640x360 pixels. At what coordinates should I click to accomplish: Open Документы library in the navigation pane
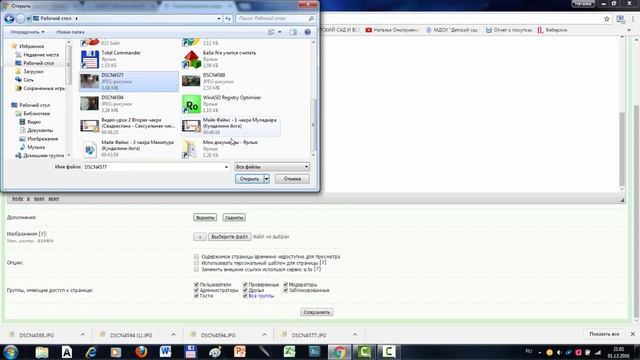pos(40,130)
